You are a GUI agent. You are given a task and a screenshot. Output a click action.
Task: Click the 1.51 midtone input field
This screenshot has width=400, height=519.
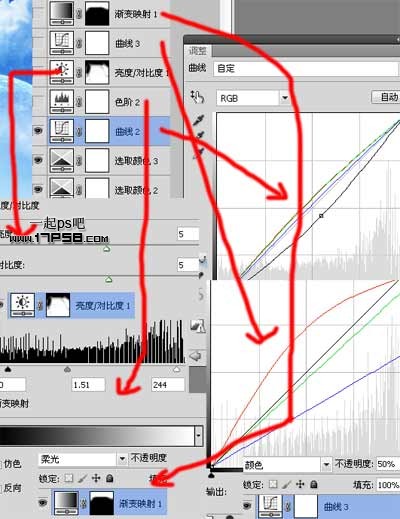88,385
